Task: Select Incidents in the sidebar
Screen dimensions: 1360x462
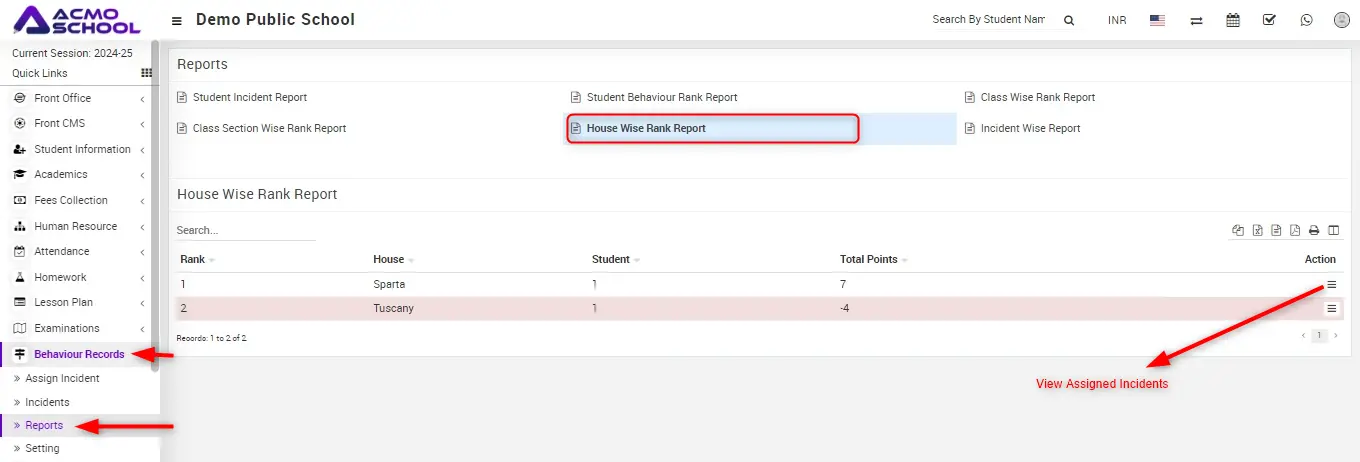Action: coord(47,402)
